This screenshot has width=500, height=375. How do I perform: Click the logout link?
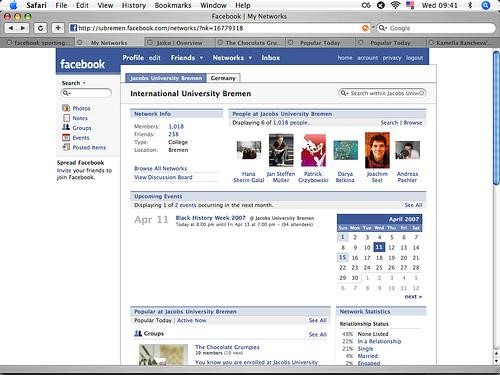click(414, 58)
